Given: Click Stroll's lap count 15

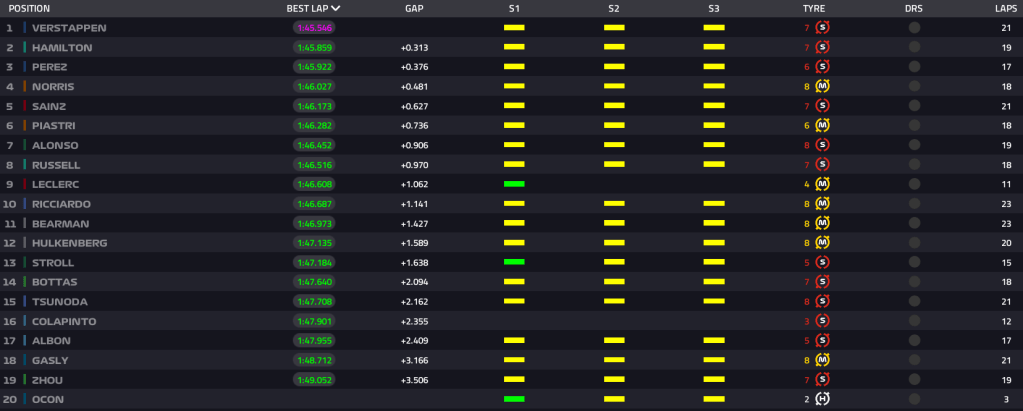Looking at the screenshot, I should (x=1006, y=263).
